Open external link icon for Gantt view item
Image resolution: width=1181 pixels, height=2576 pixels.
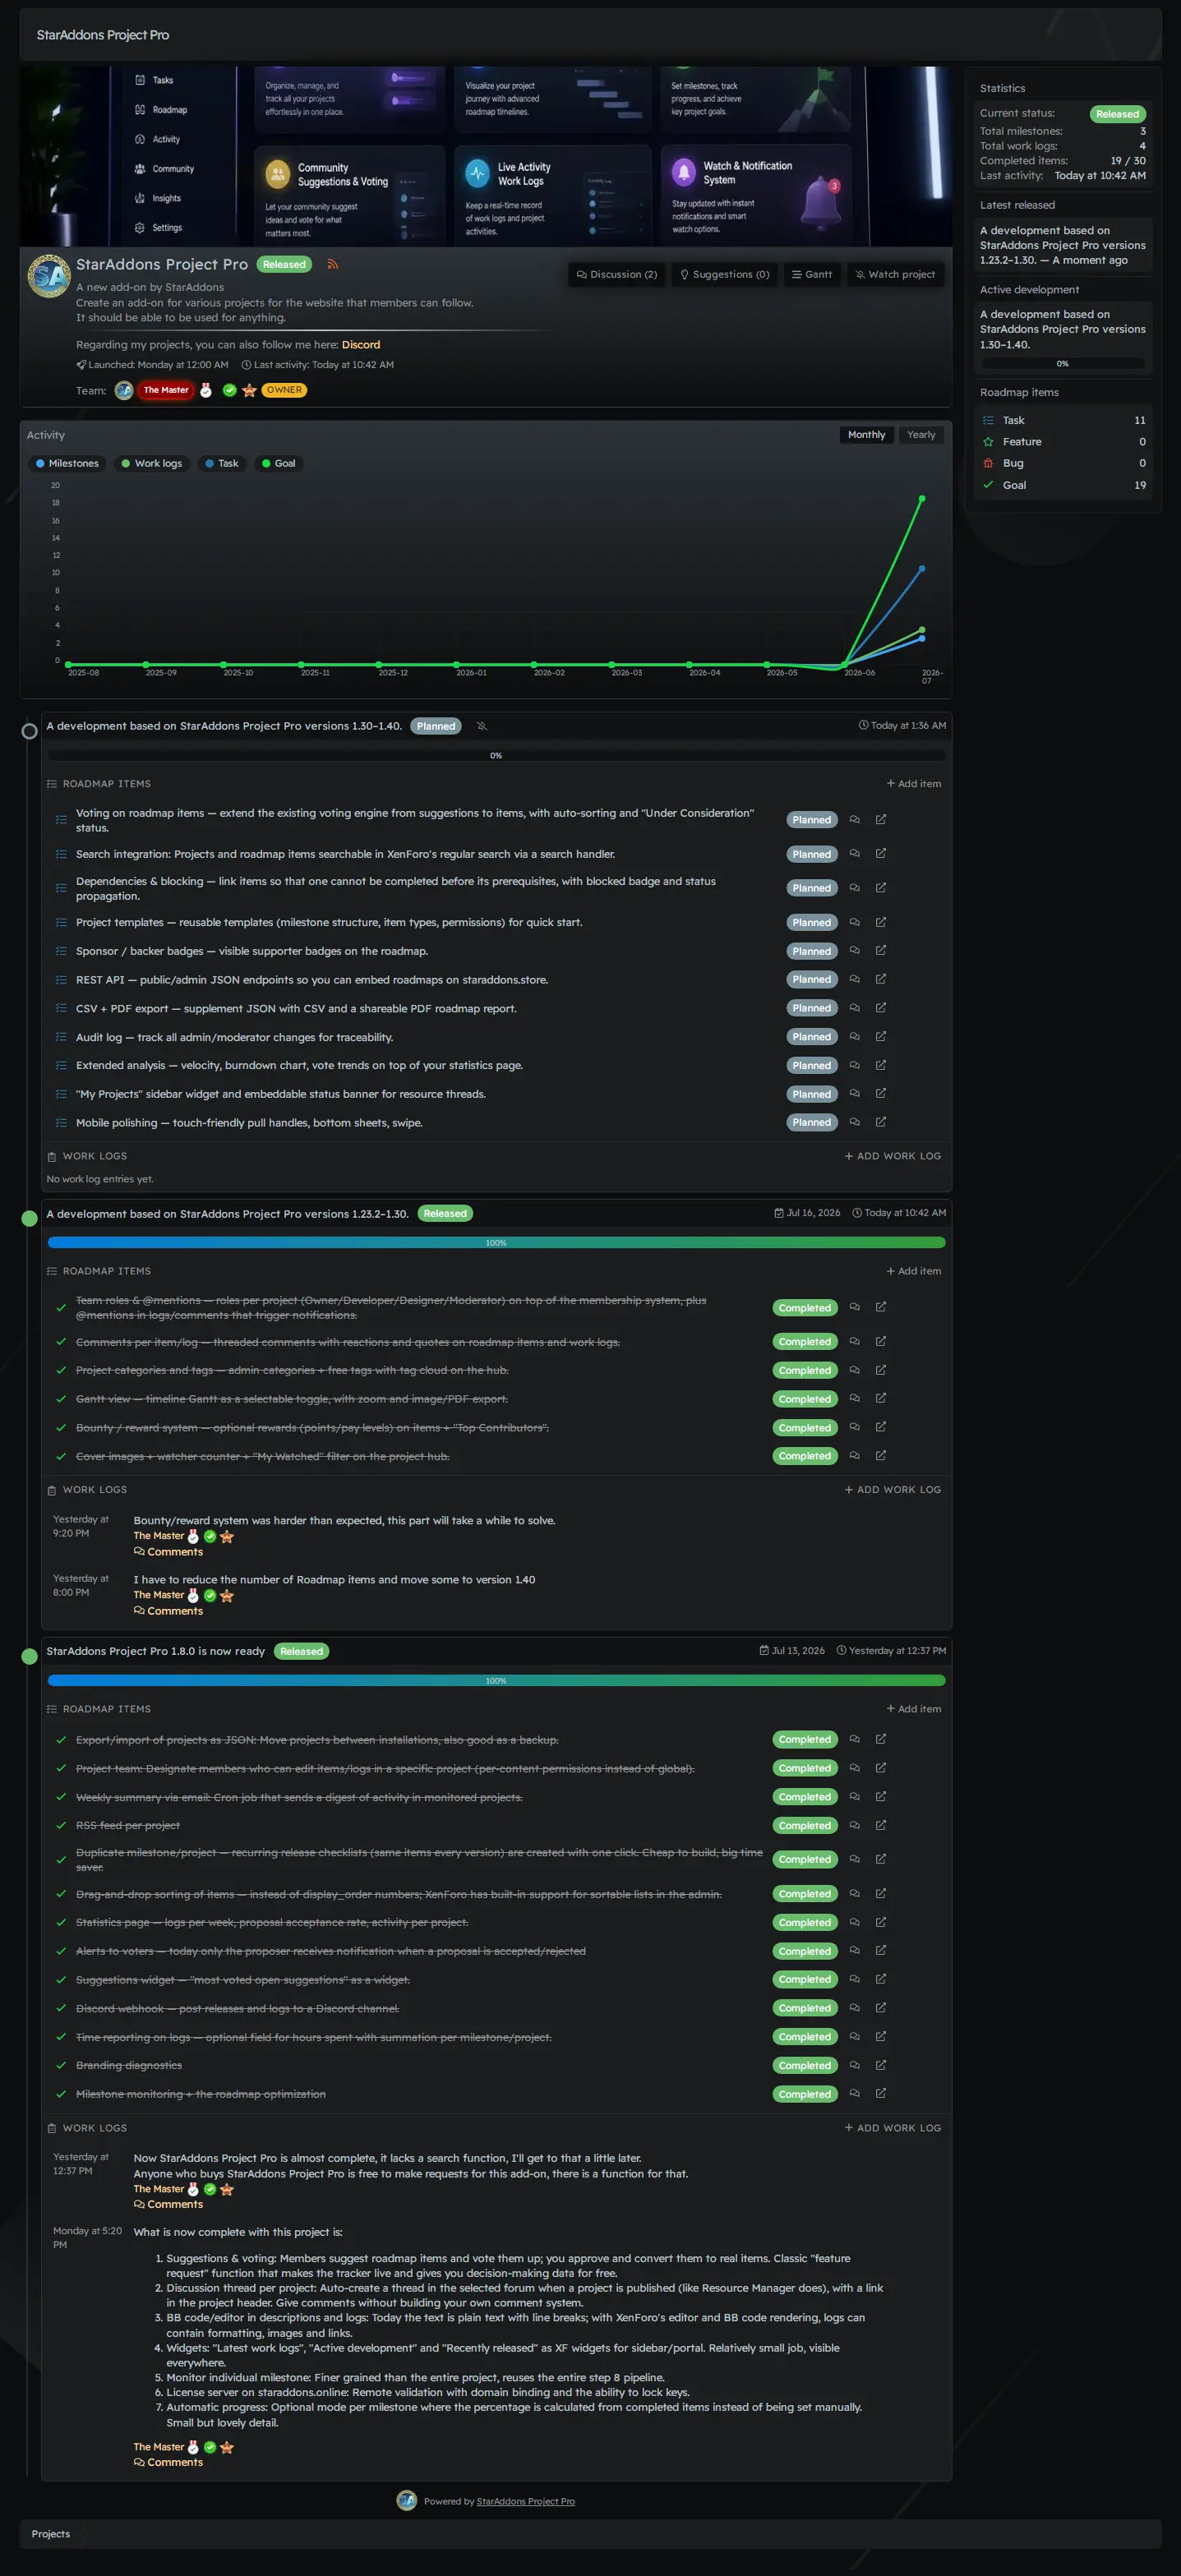click(880, 1398)
